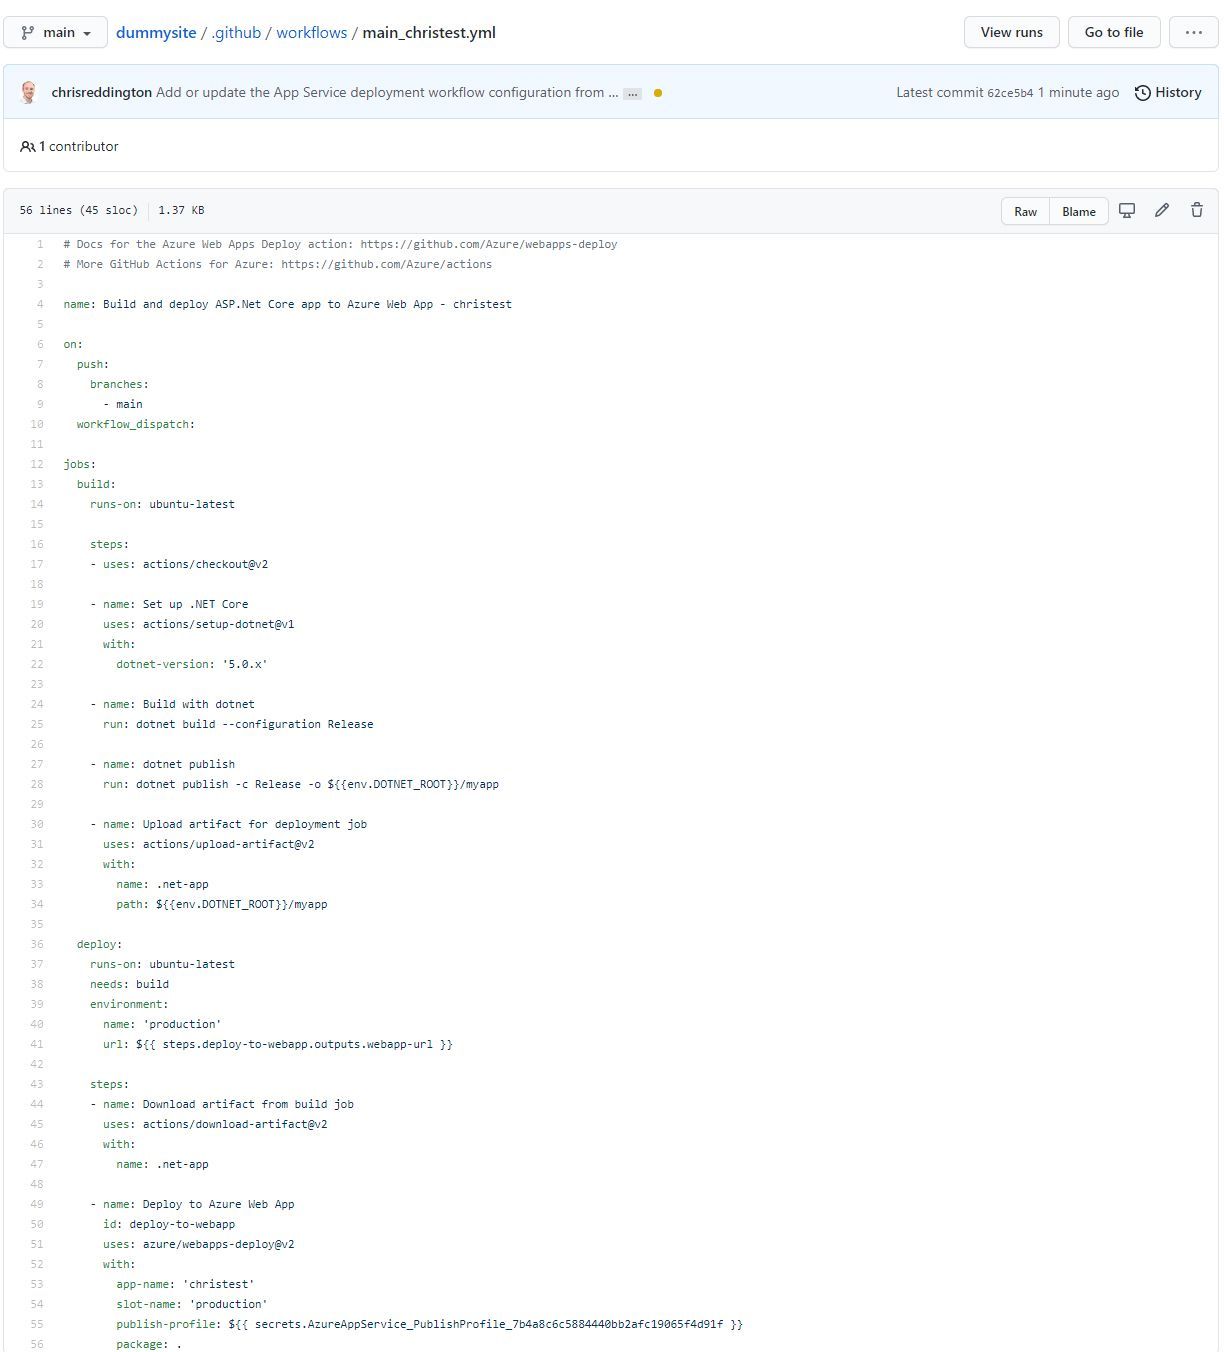Click line 1 Azure Web Apps Deploy docs comment
The image size is (1224, 1352).
pos(340,244)
